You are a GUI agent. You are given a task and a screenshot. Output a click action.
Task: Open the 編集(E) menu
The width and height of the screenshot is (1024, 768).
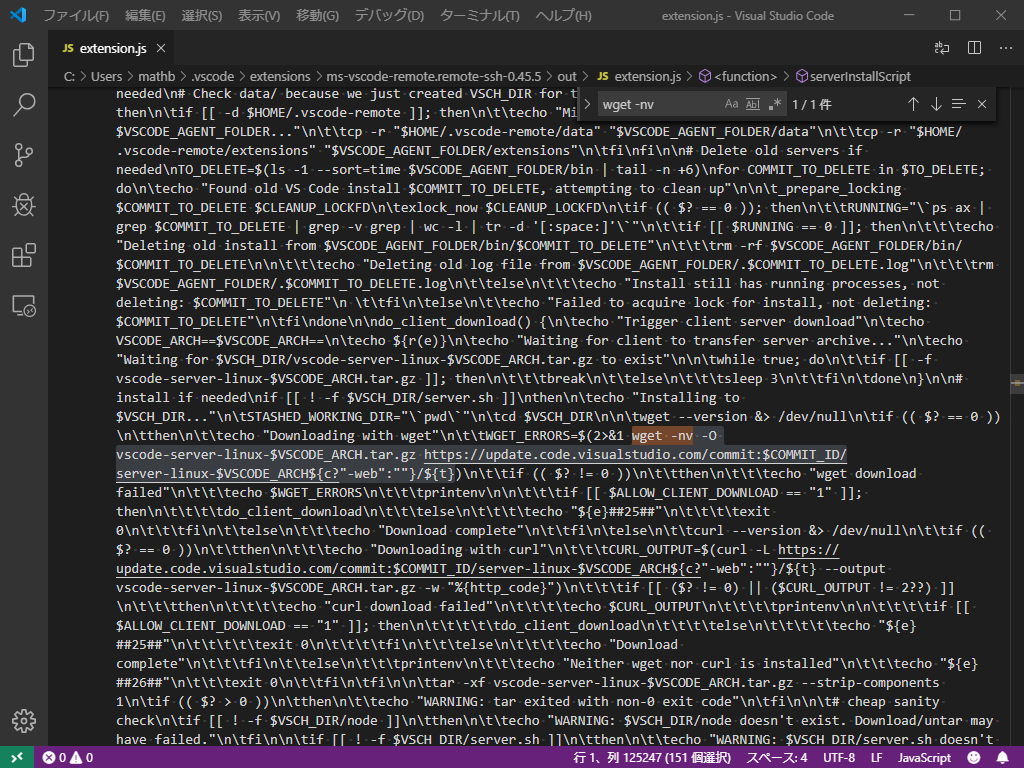145,15
